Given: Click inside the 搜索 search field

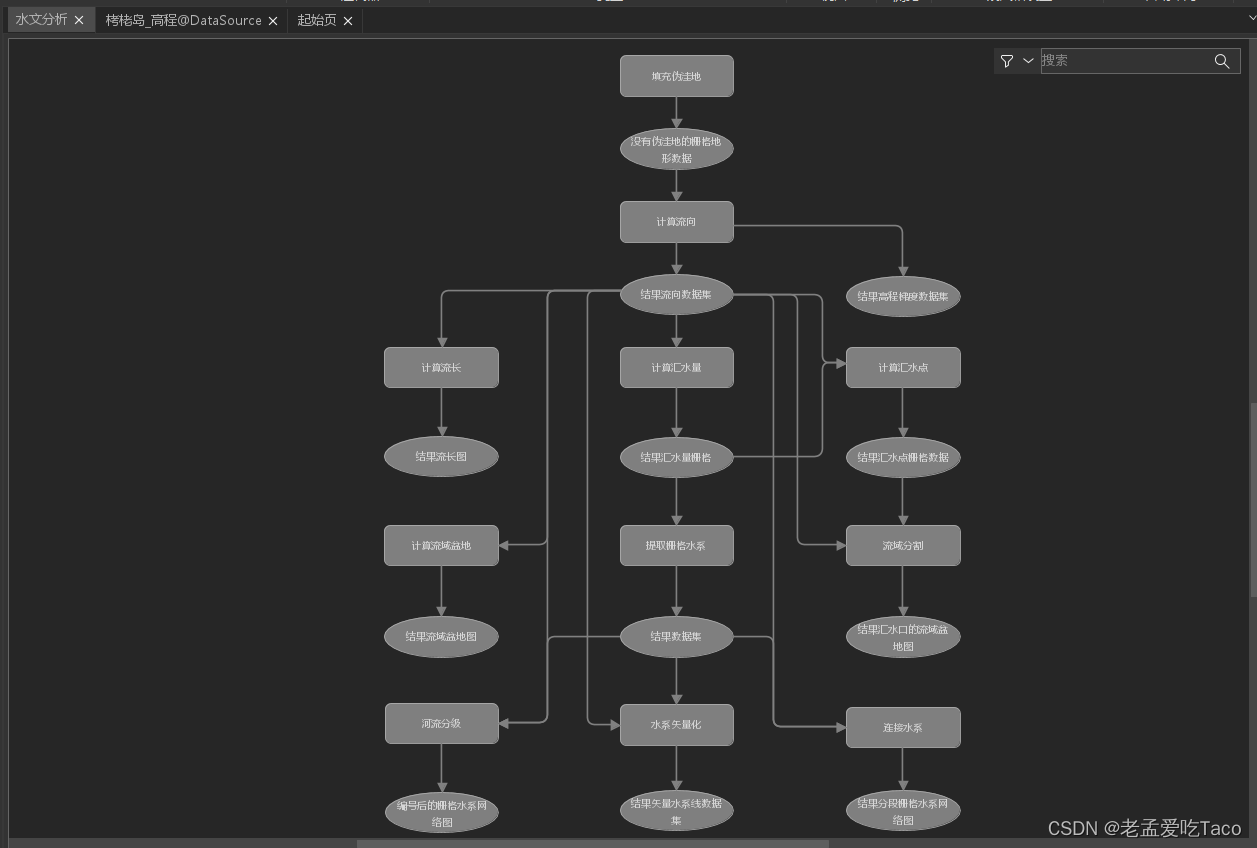Looking at the screenshot, I should click(x=1120, y=60).
